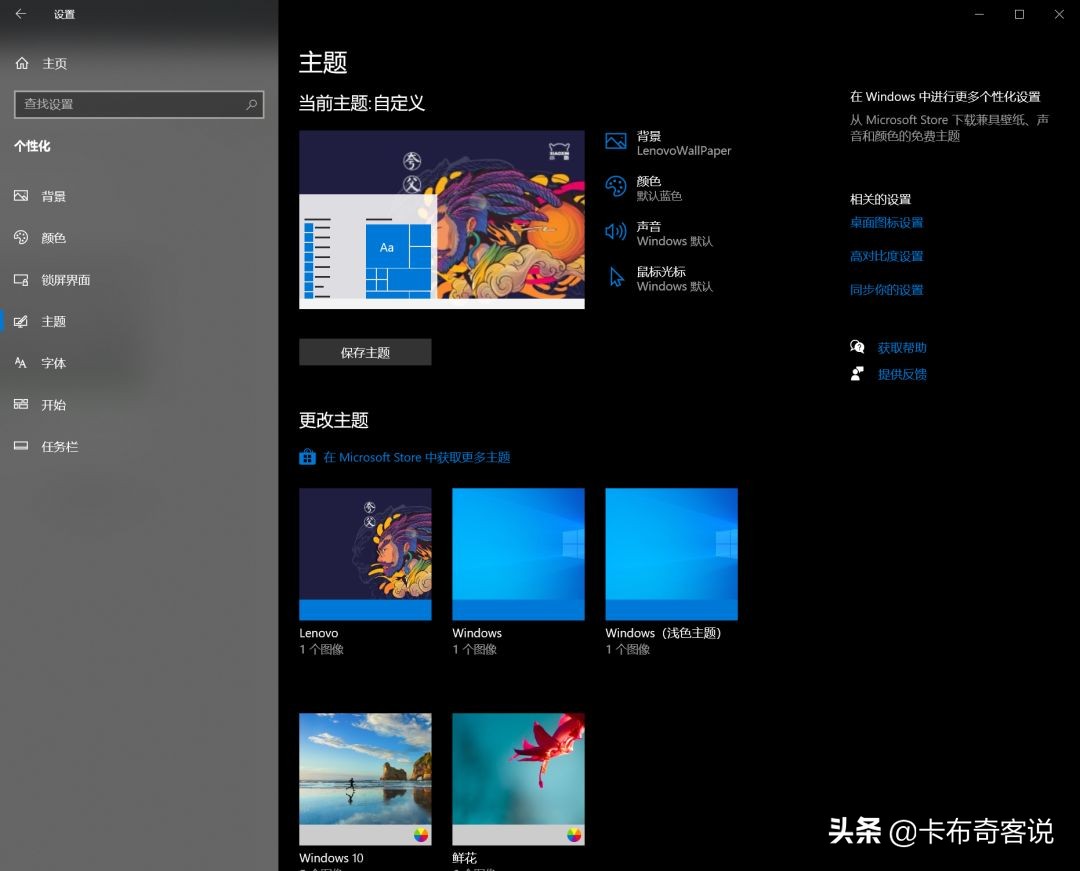The image size is (1080, 871).
Task: Click the 背景 LenovoWallPaper label
Action: pyautogui.click(x=683, y=143)
